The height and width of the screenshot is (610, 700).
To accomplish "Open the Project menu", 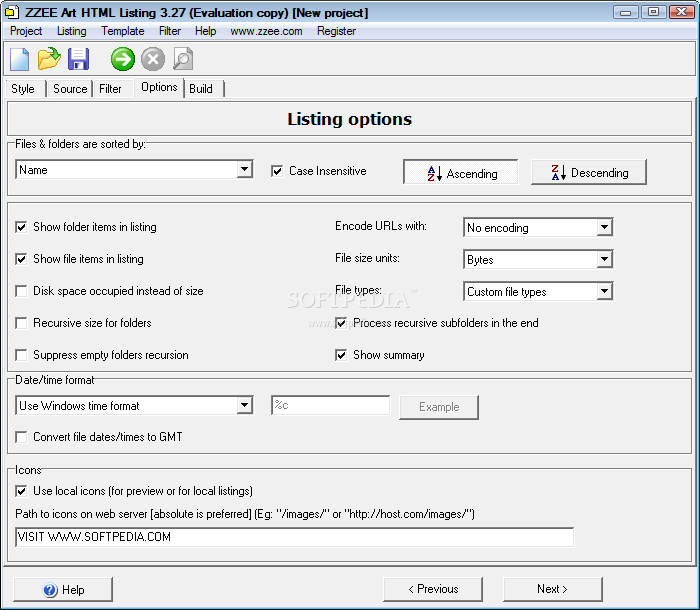I will [26, 31].
